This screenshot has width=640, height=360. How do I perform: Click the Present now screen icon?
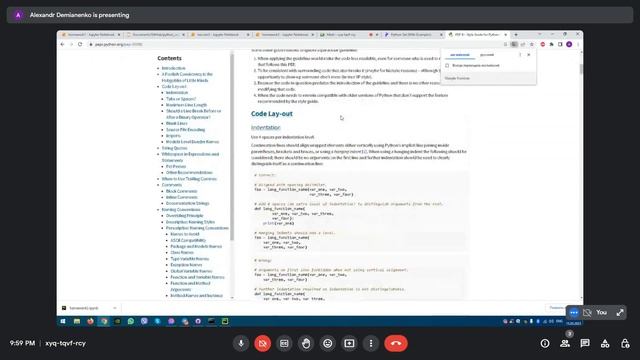349,343
